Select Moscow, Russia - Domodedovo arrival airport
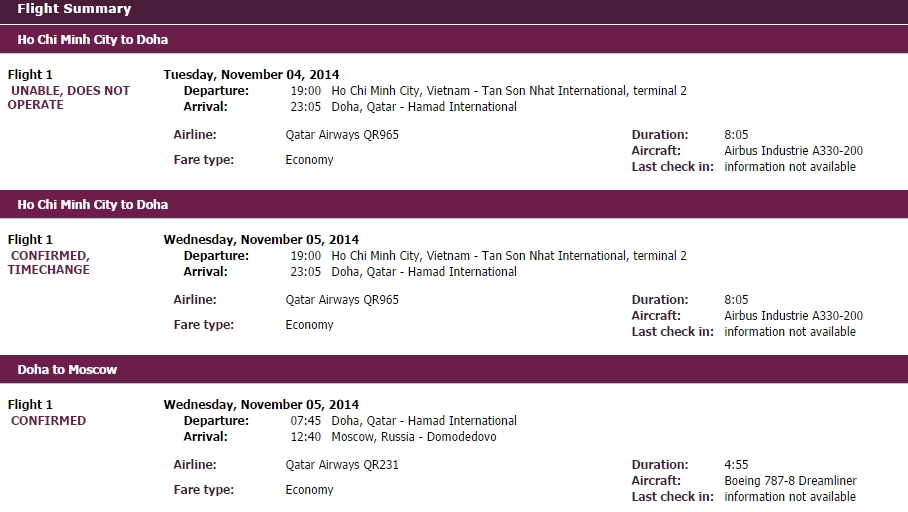The image size is (908, 512). pyautogui.click(x=413, y=437)
